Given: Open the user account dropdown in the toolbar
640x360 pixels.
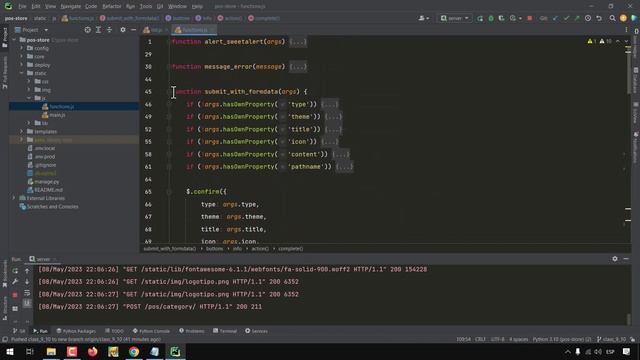Looking at the screenshot, I should 424,18.
